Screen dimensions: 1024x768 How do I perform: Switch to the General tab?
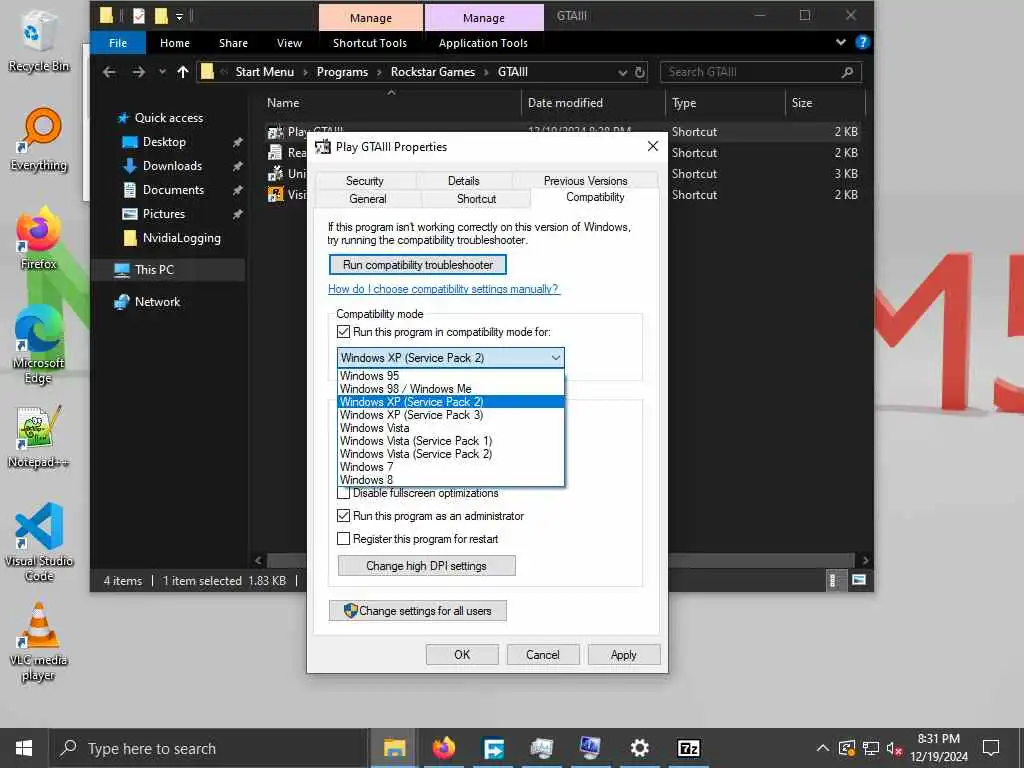click(x=368, y=199)
